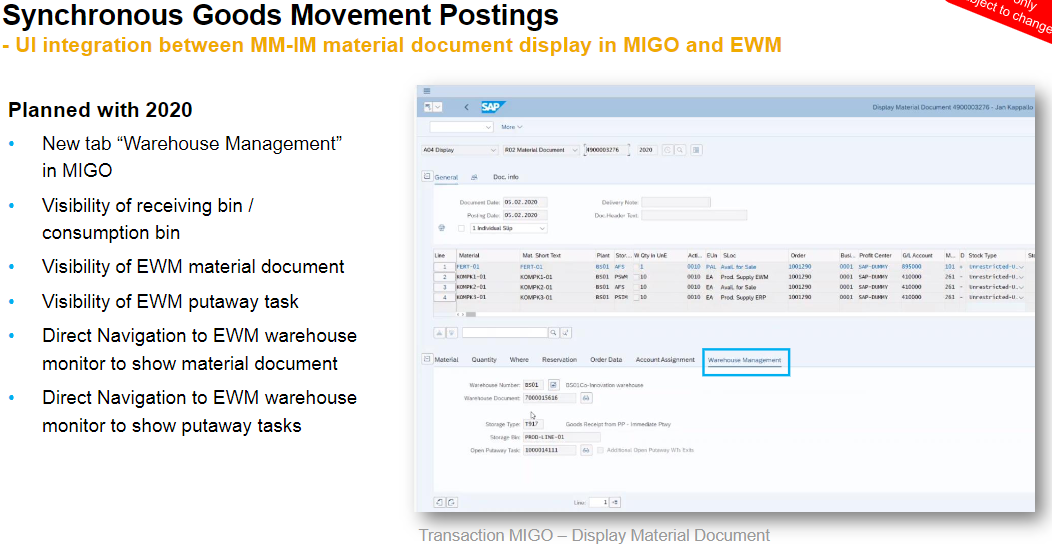Switch to the Doc. info tab
1052x547 pixels.
pyautogui.click(x=506, y=177)
